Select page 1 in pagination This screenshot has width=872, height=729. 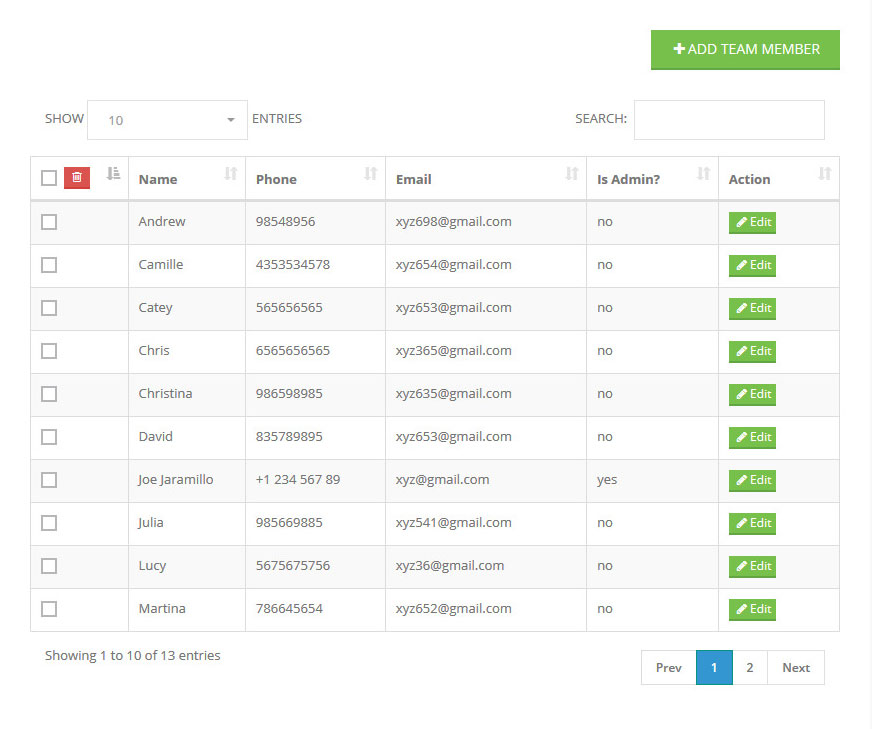714,668
